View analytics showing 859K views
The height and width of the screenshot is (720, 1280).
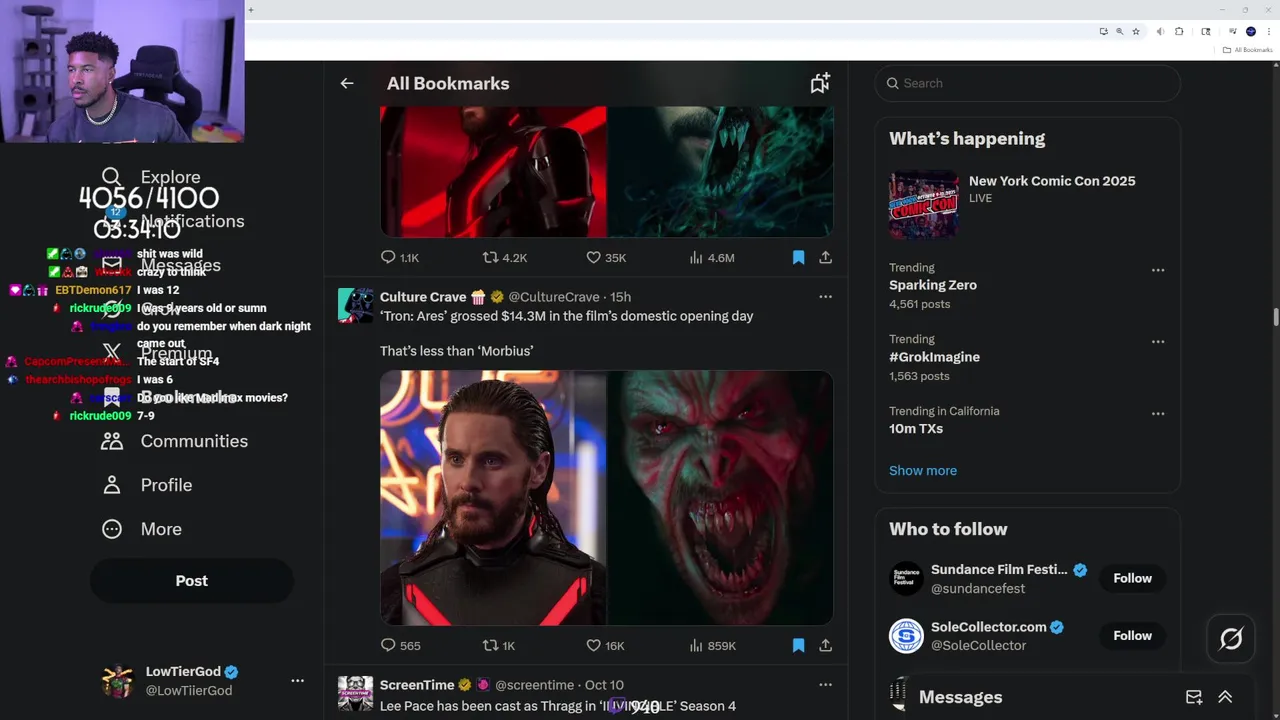(x=712, y=646)
